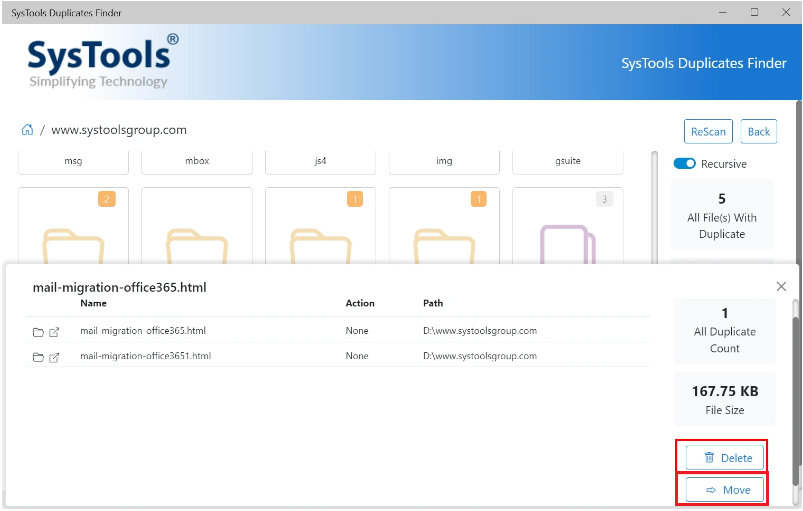Click the 167.75 KB File Size card
Screen dimensions: 803x511
(x=725, y=399)
